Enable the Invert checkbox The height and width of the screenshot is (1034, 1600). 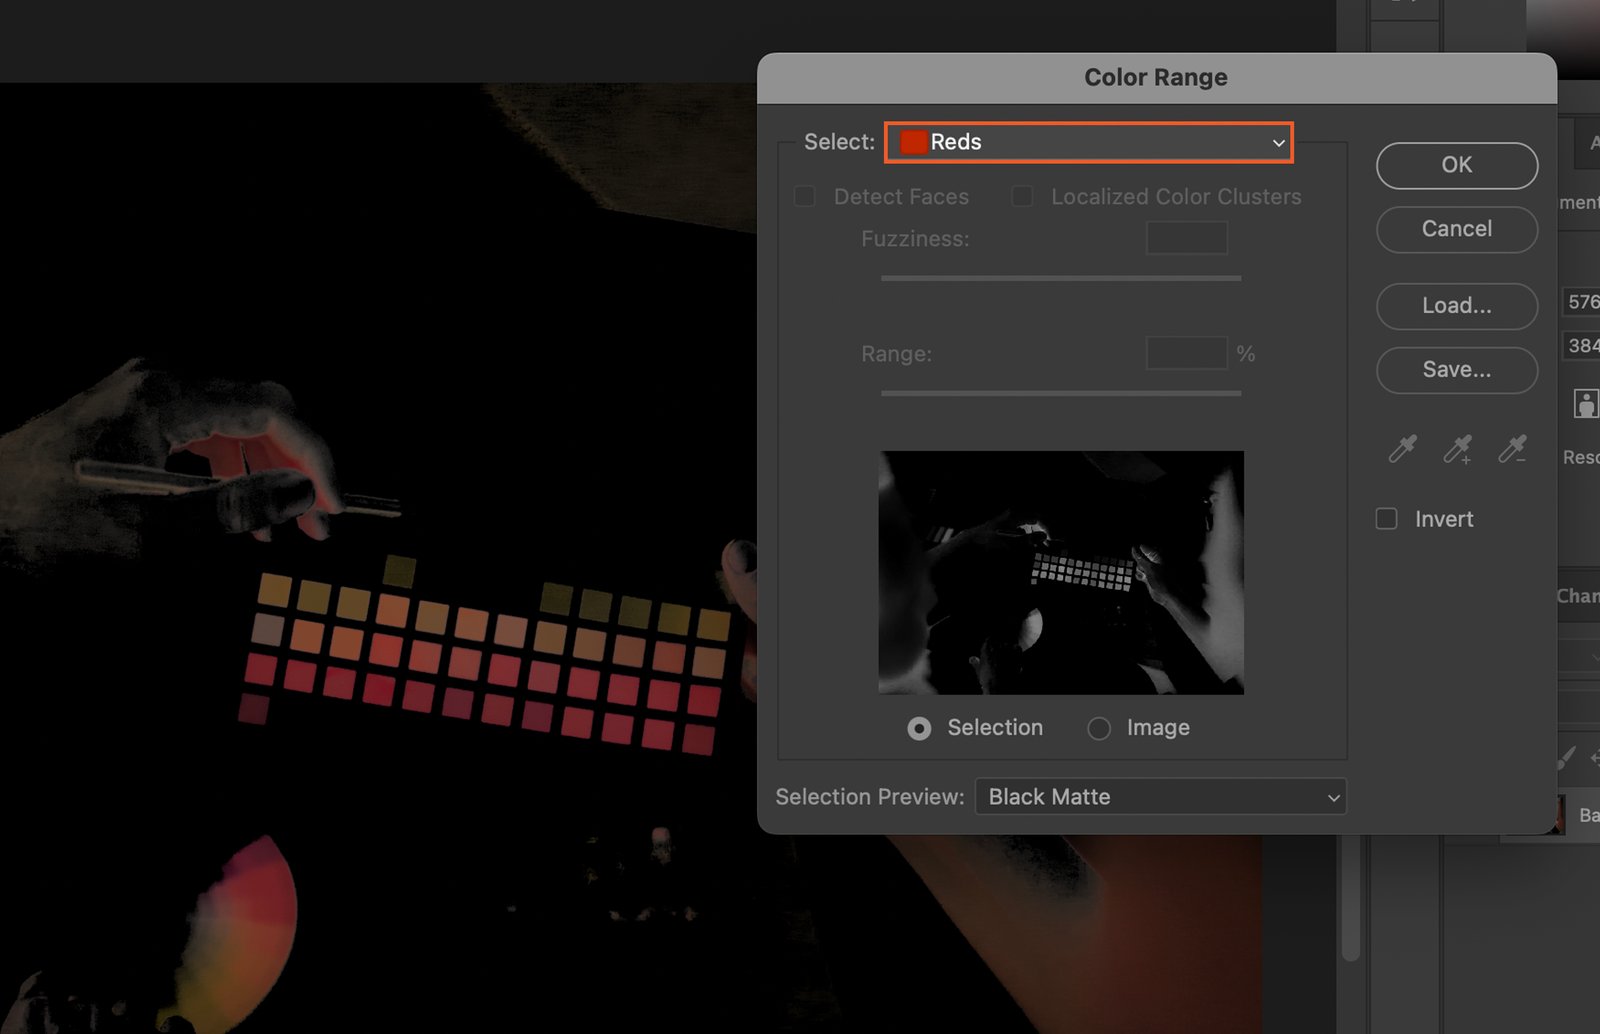(1387, 519)
